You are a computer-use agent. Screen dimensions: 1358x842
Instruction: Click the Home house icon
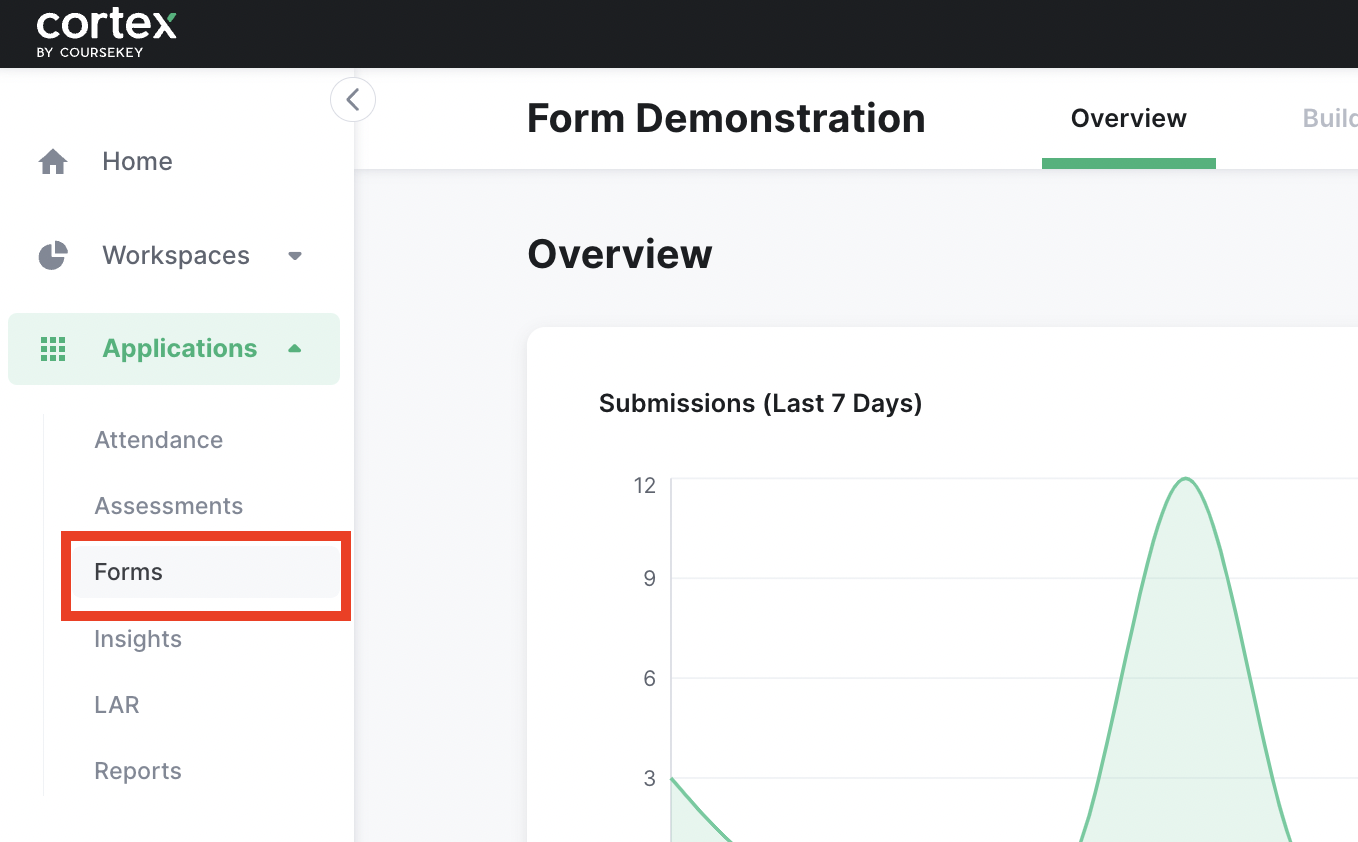click(53, 161)
